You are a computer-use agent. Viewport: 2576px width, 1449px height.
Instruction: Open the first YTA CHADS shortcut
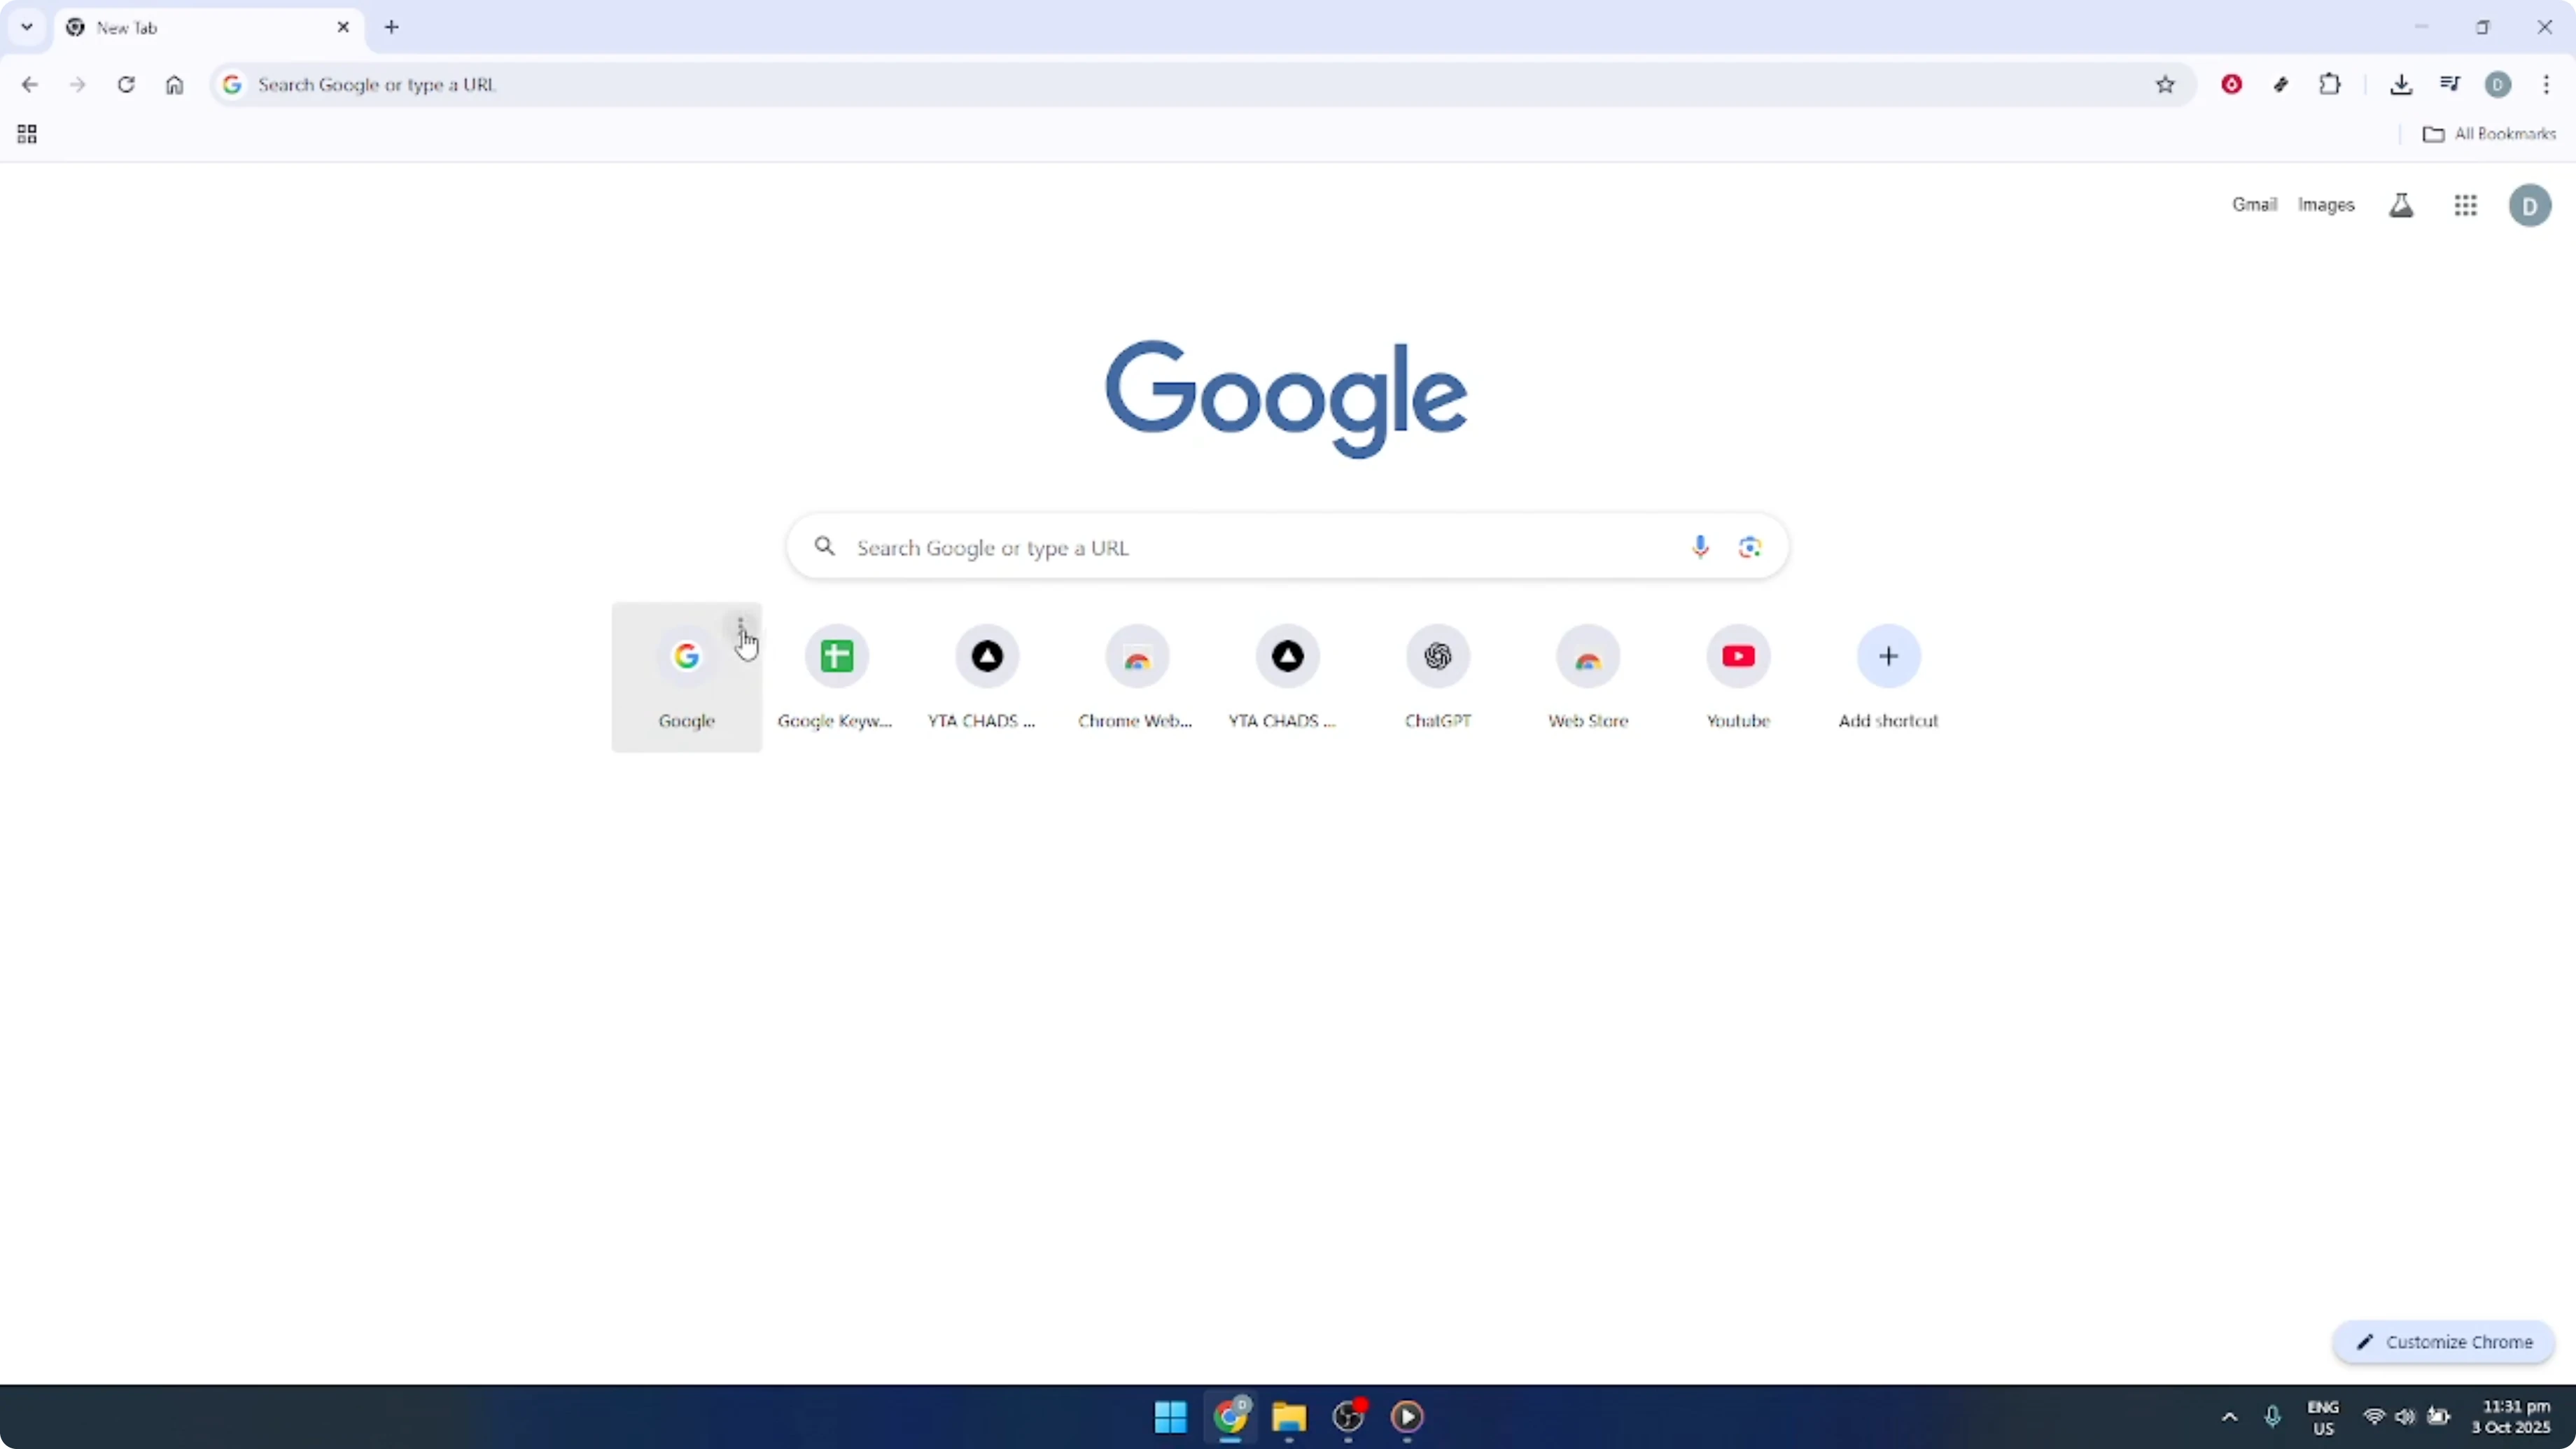(986, 677)
